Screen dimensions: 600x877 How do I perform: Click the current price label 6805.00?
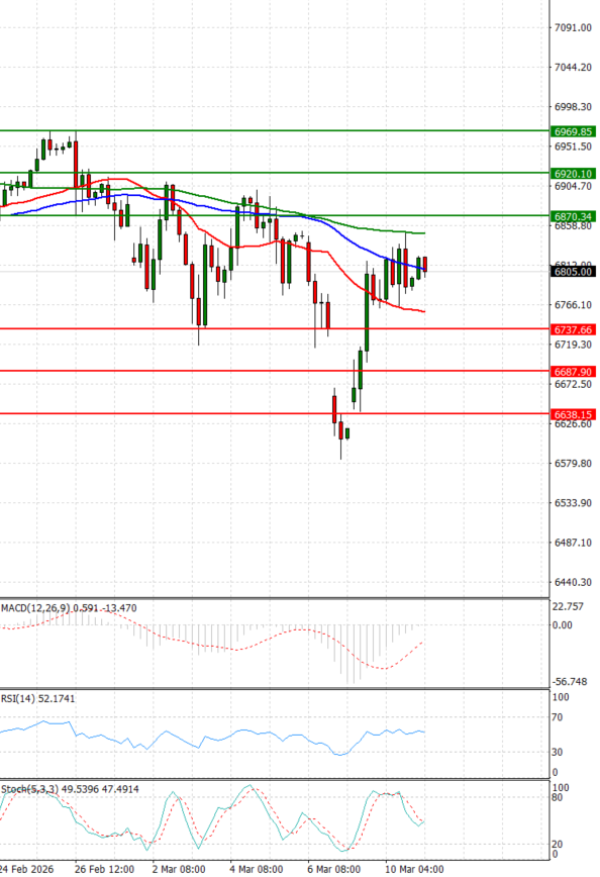(x=573, y=272)
